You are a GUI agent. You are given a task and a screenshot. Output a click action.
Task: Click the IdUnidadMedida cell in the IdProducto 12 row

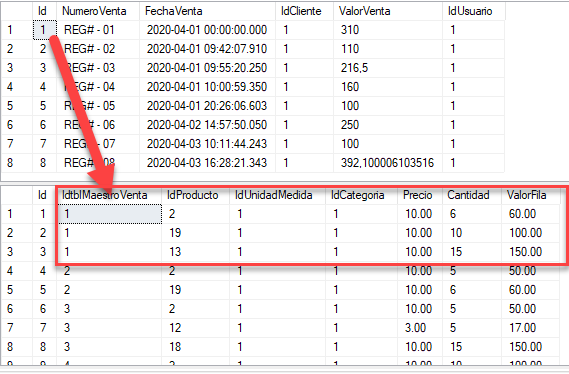click(x=278, y=328)
